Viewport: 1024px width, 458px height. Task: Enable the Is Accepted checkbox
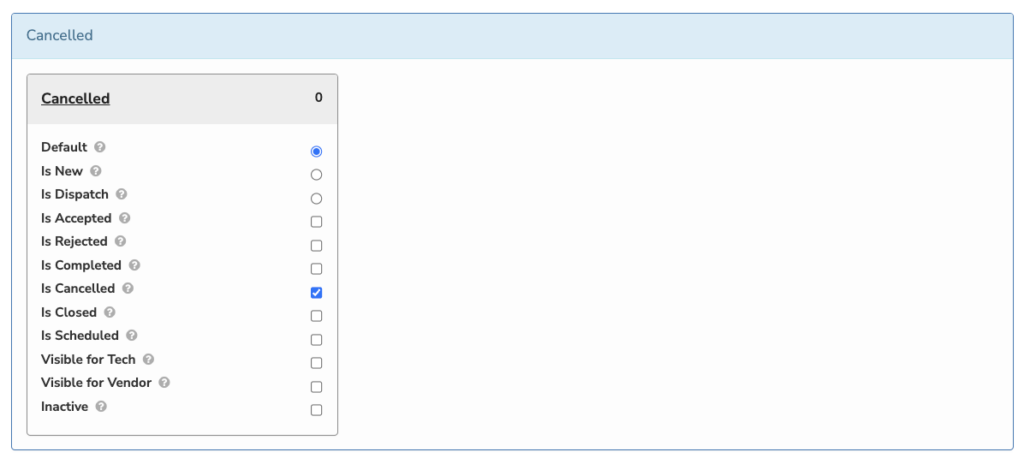point(316,222)
